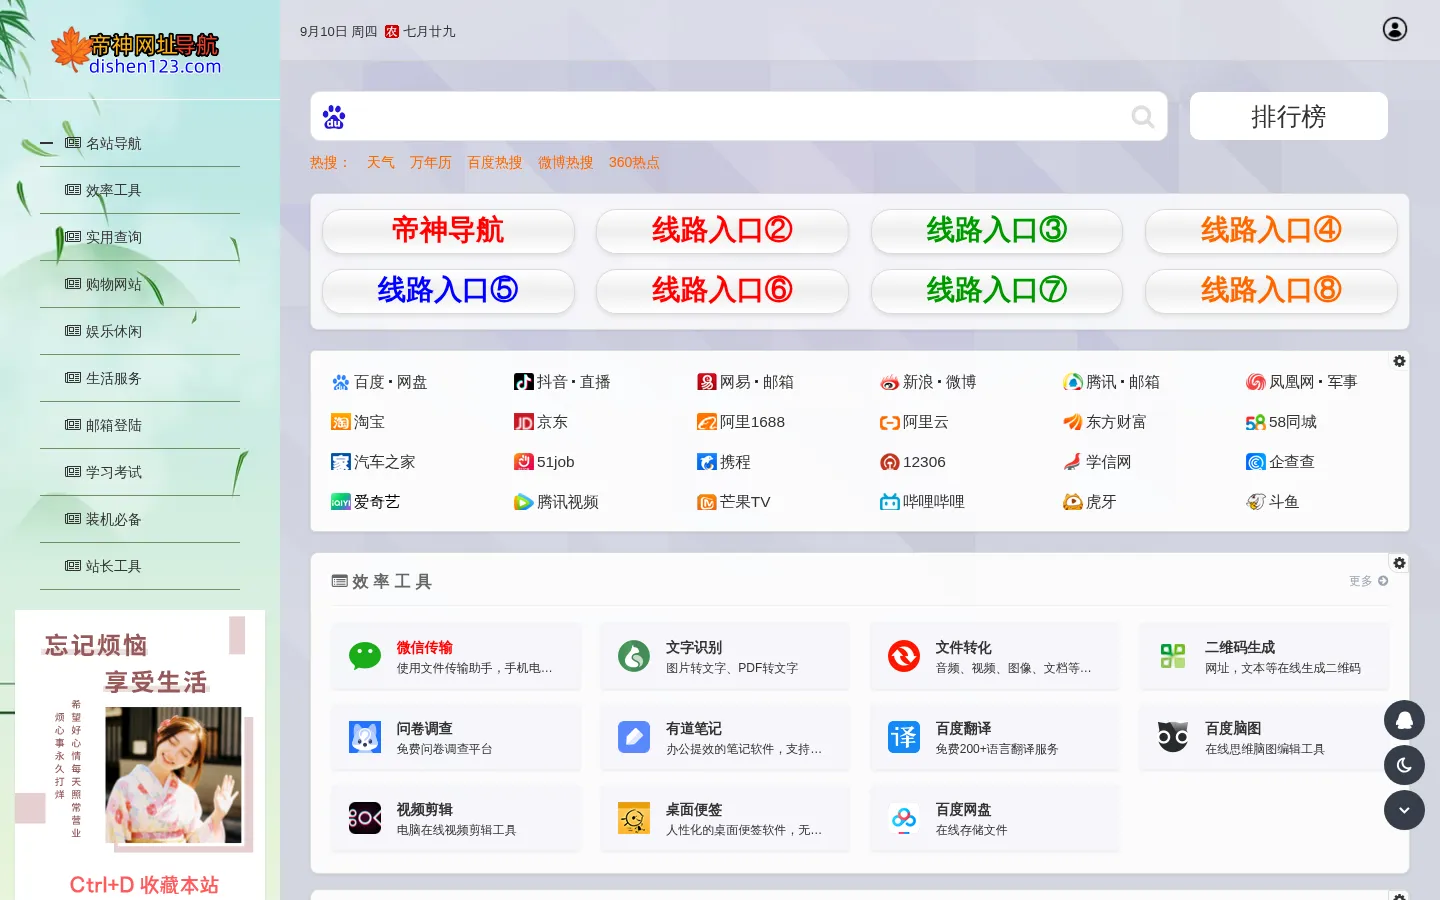Open the 排行榜 ranking button
The image size is (1440, 900).
pos(1289,116)
